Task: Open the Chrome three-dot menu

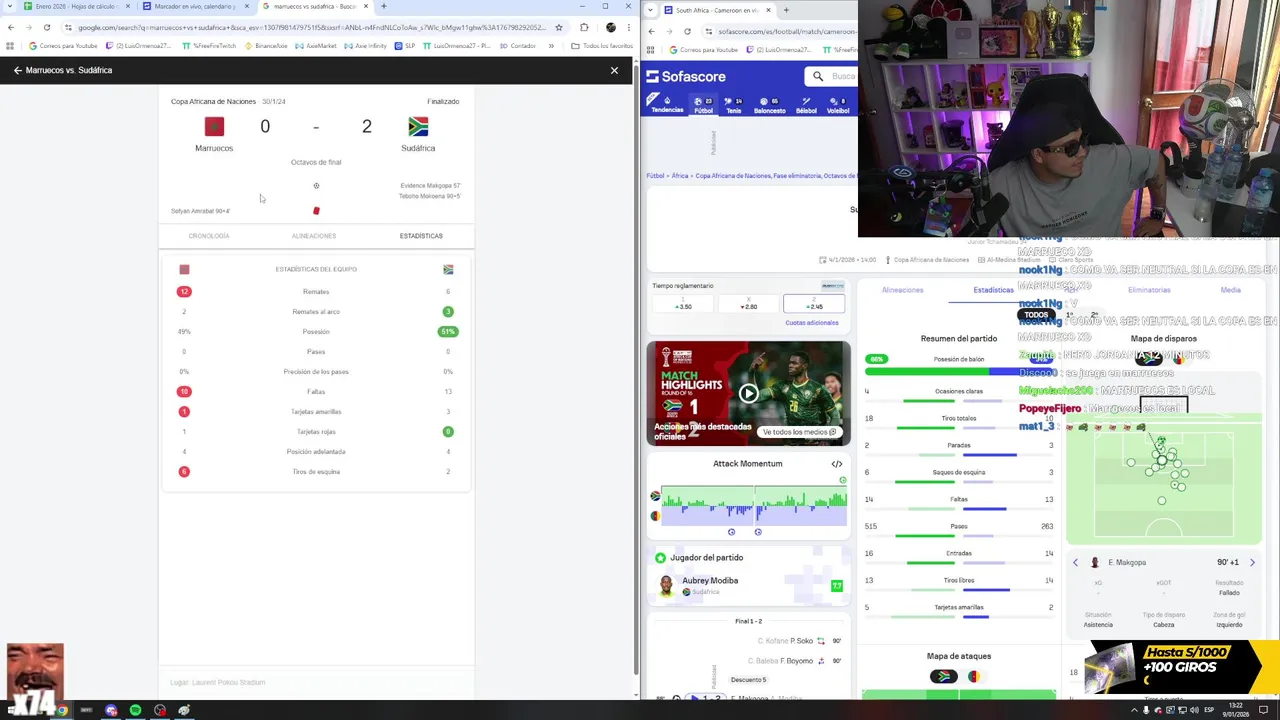Action: (629, 28)
